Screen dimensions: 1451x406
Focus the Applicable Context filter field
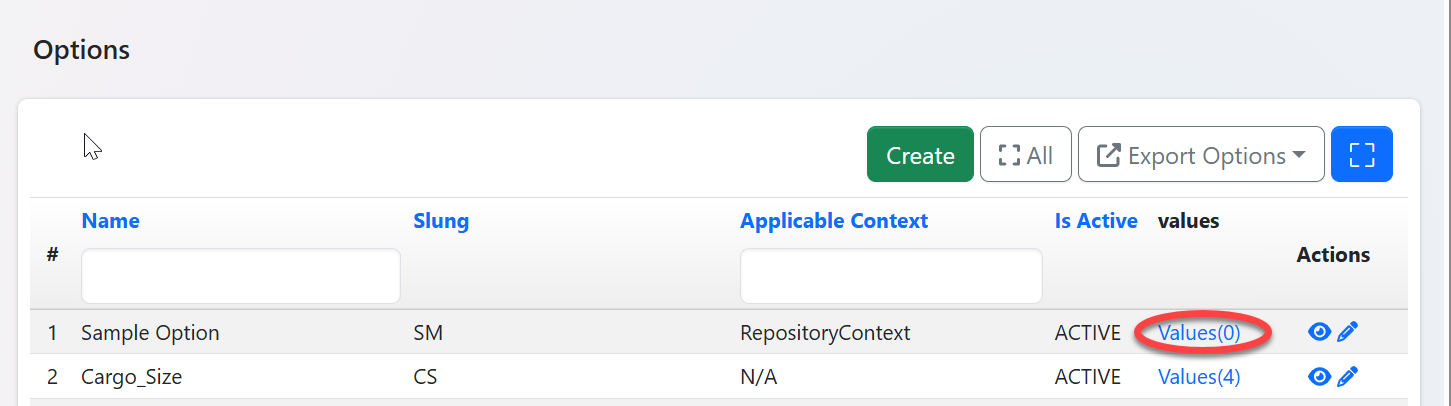[x=890, y=276]
